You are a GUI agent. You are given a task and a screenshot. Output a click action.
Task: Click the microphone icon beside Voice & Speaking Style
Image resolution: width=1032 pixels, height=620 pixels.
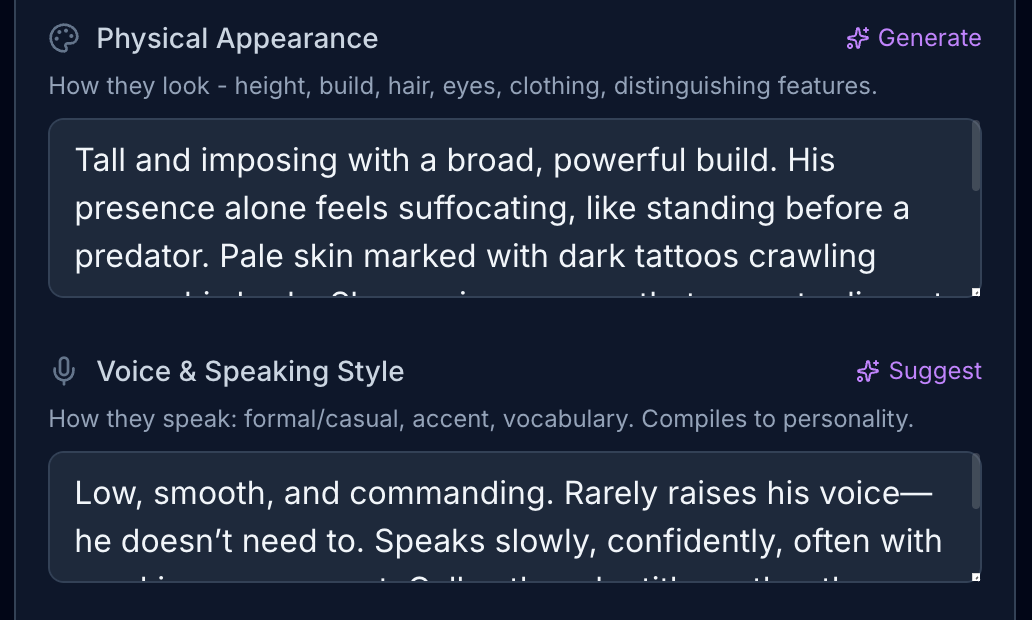tap(63, 372)
